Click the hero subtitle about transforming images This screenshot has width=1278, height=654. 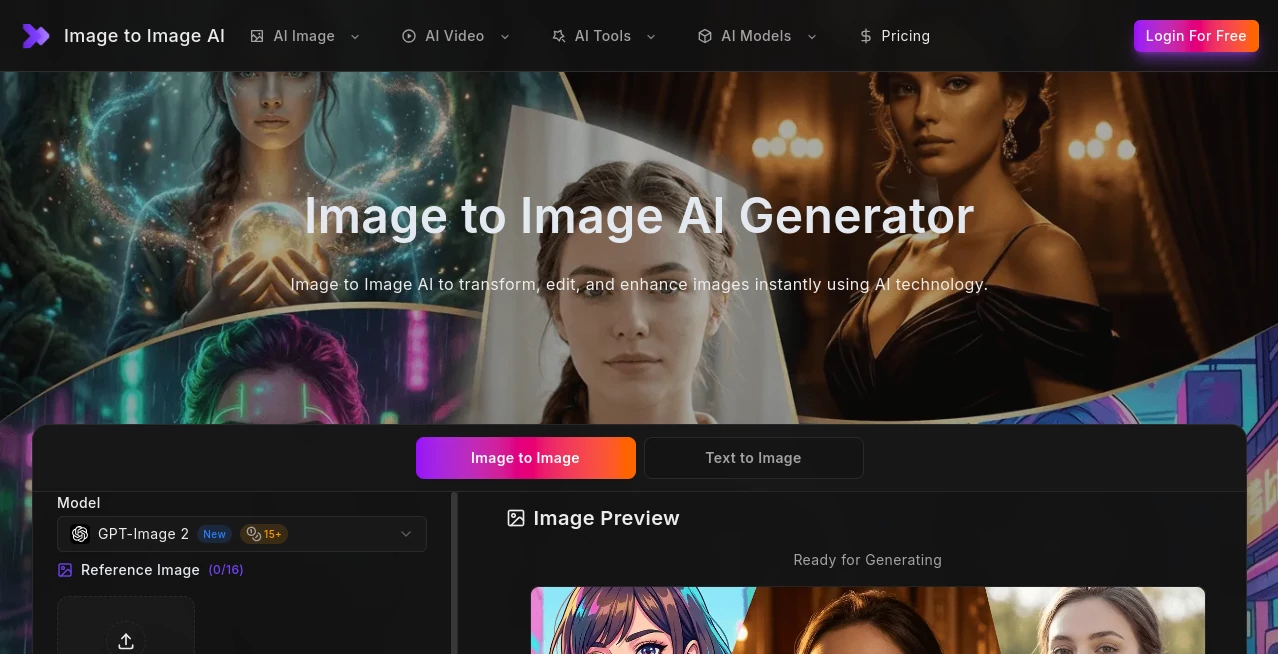pos(639,285)
